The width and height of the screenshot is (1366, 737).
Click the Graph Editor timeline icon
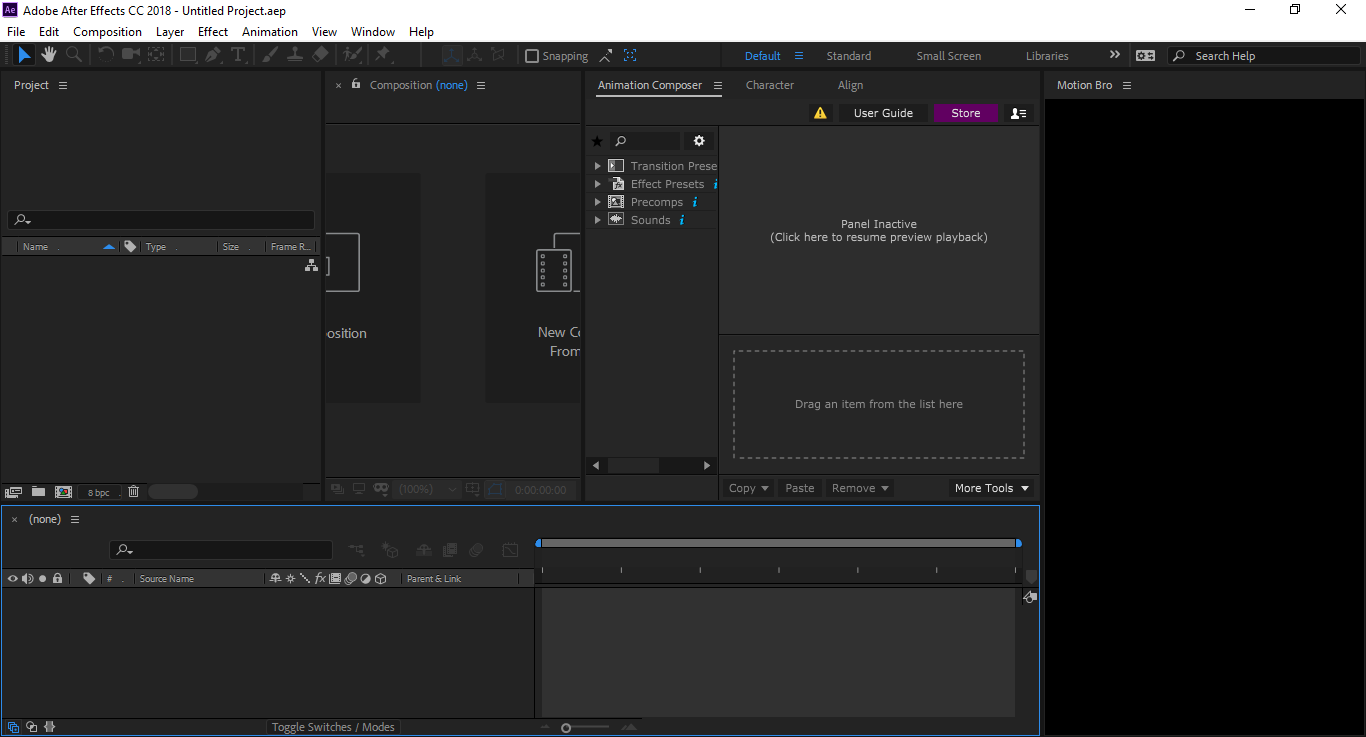tap(510, 550)
